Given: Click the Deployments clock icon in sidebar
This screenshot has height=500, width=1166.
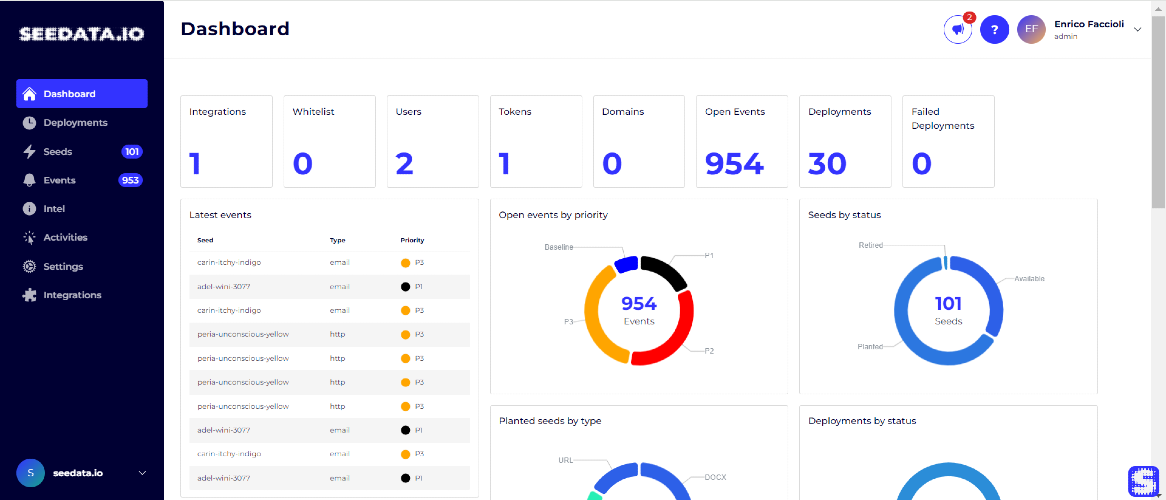Looking at the screenshot, I should [x=30, y=123].
